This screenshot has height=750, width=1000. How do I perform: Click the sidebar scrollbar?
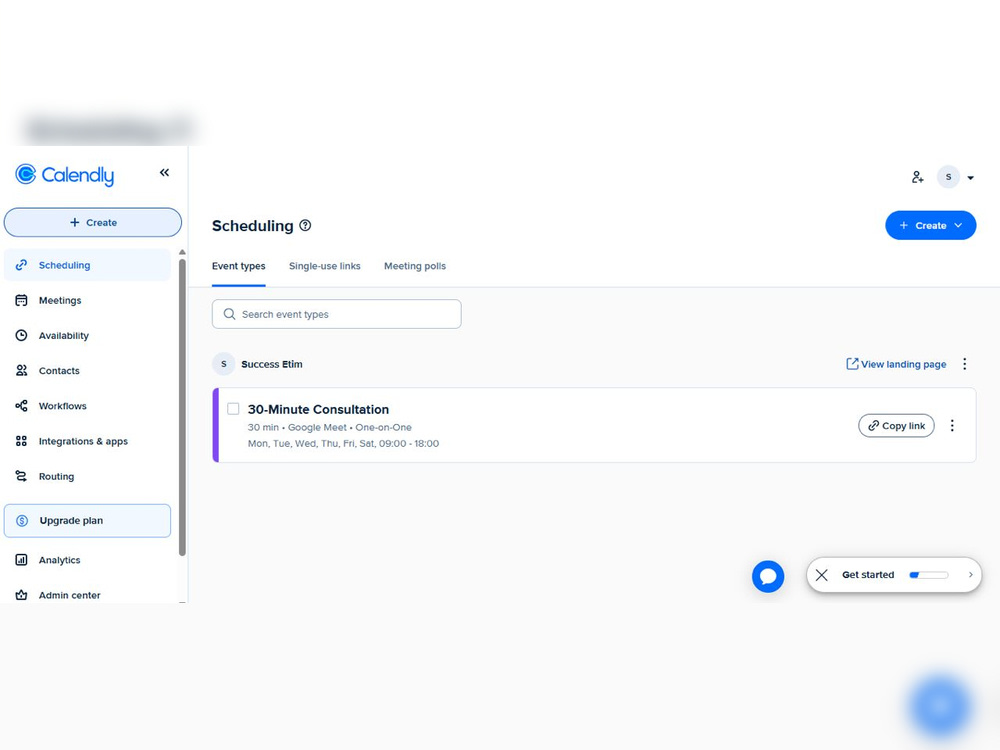click(x=182, y=407)
